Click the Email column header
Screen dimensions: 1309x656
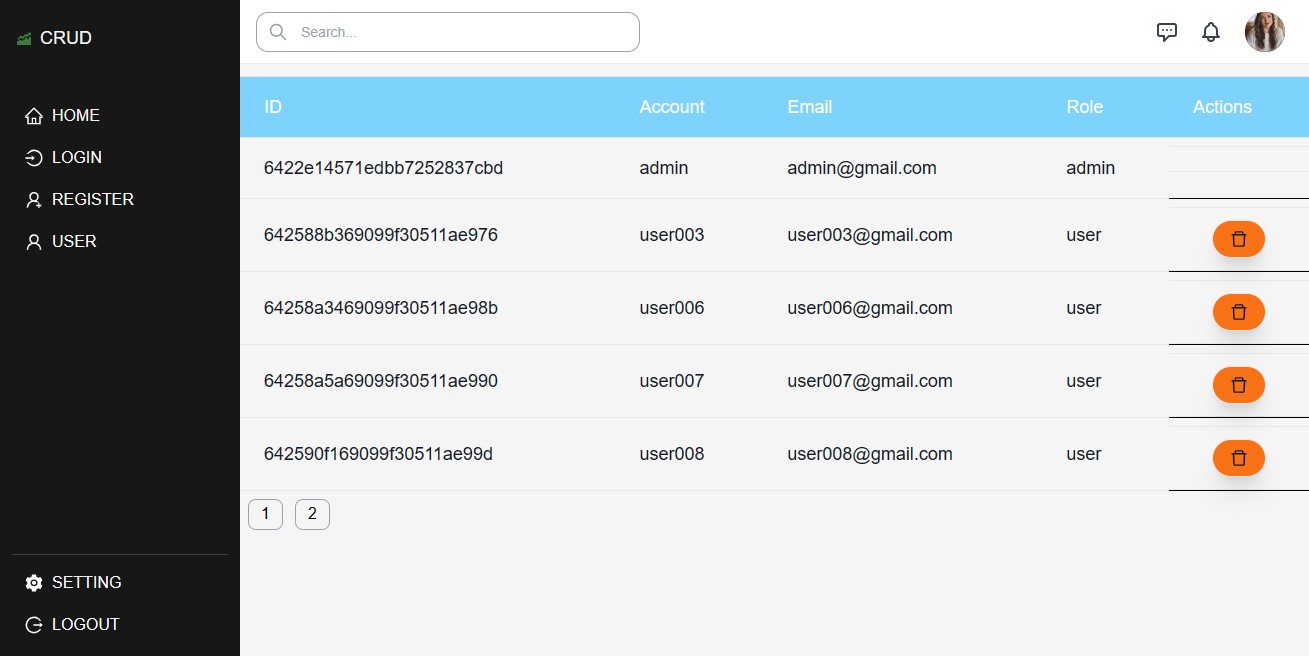pos(810,107)
